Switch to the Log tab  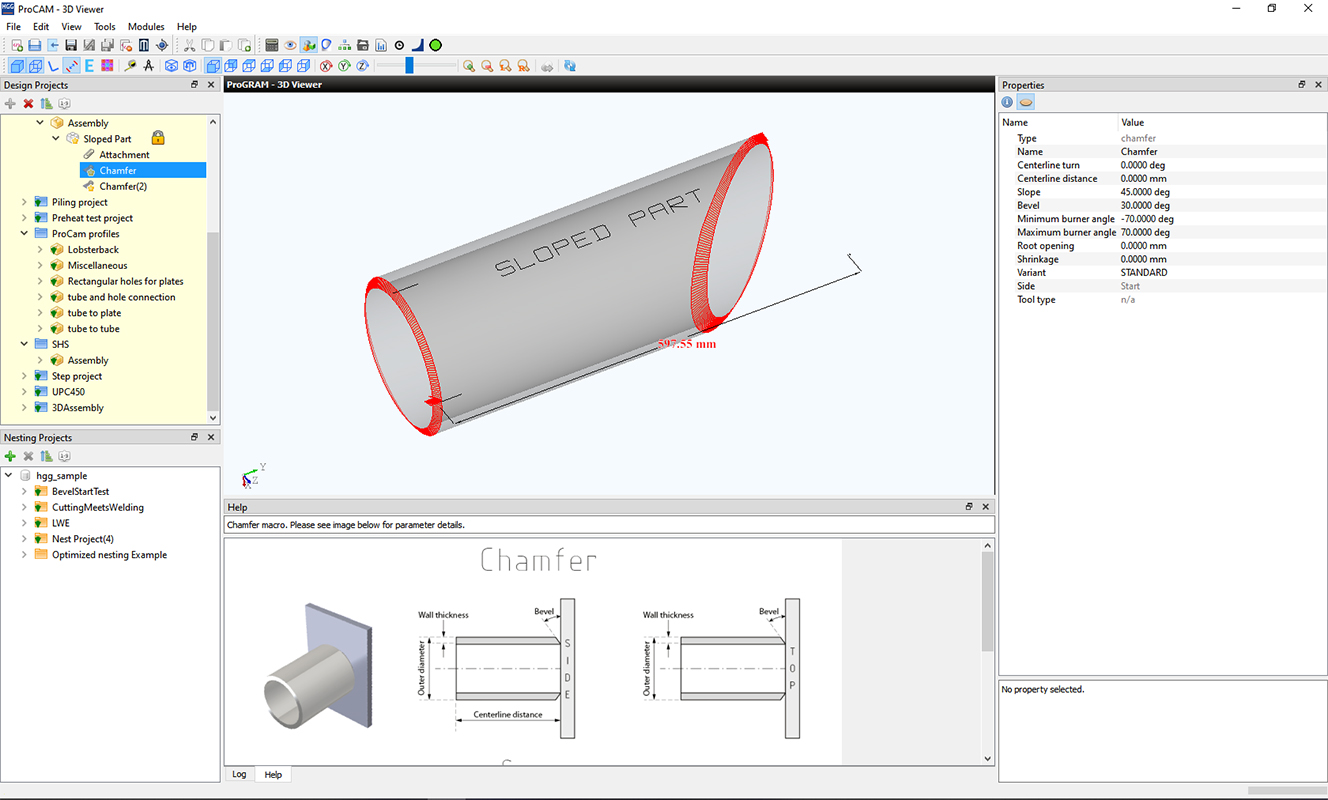(239, 774)
